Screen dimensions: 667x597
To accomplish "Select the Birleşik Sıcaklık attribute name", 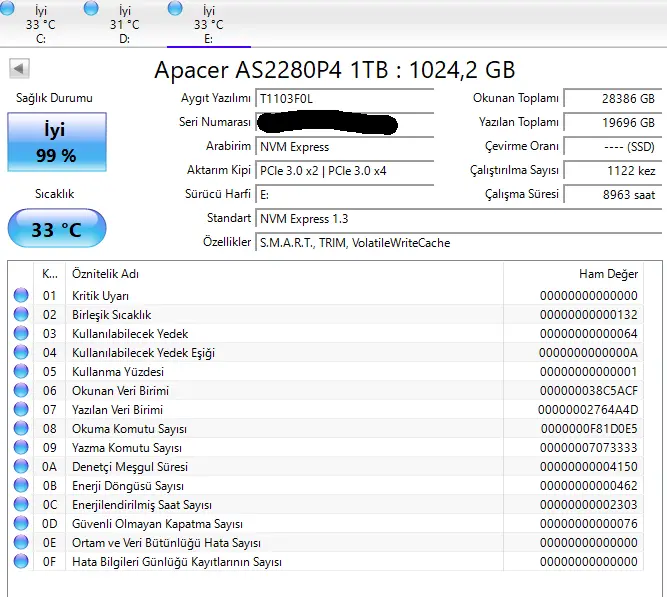I will pyautogui.click(x=111, y=315).
